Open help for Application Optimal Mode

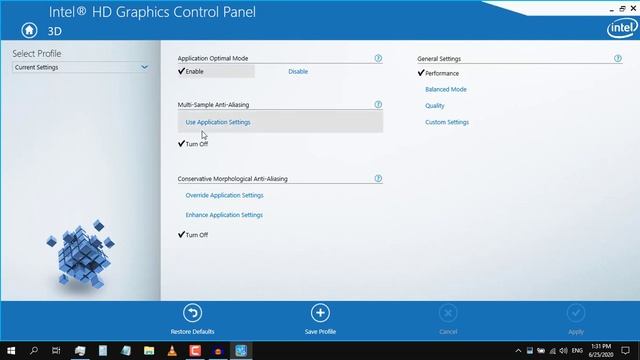[378, 58]
